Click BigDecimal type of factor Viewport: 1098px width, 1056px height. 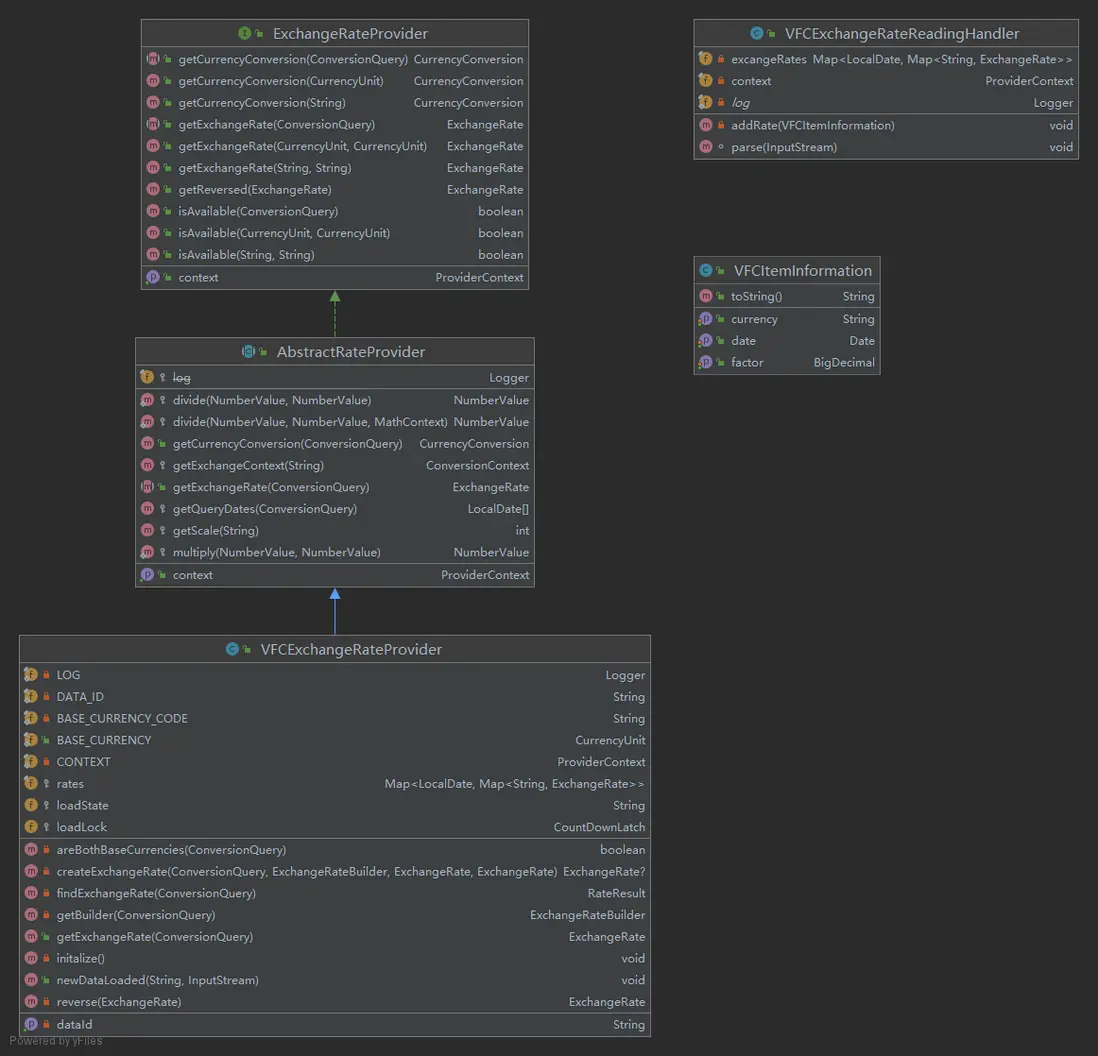click(844, 362)
